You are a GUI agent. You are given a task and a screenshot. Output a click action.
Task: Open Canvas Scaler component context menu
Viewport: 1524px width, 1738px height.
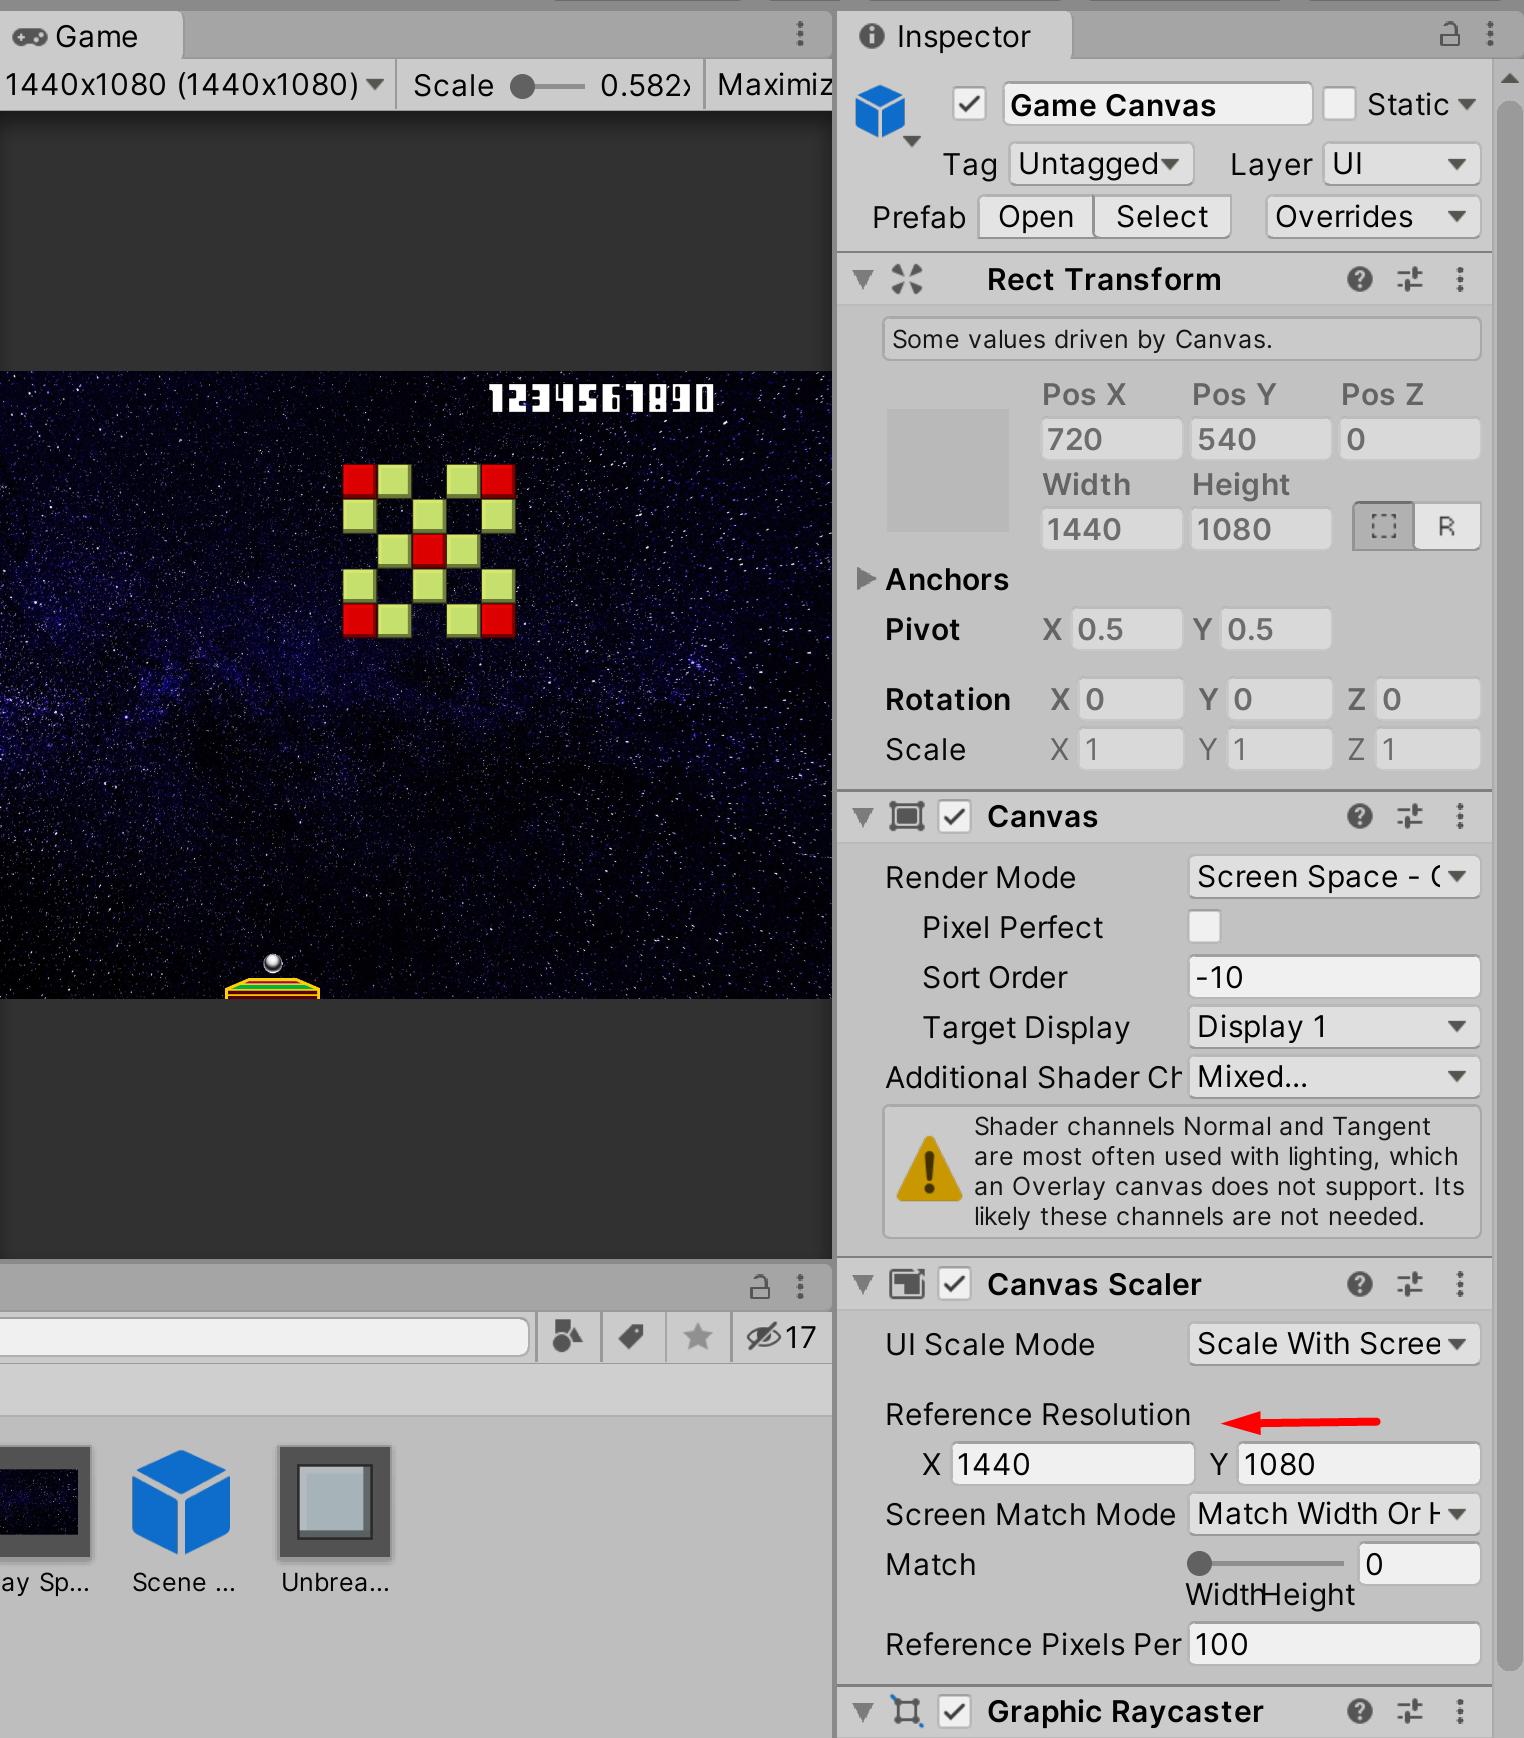[x=1460, y=1284]
